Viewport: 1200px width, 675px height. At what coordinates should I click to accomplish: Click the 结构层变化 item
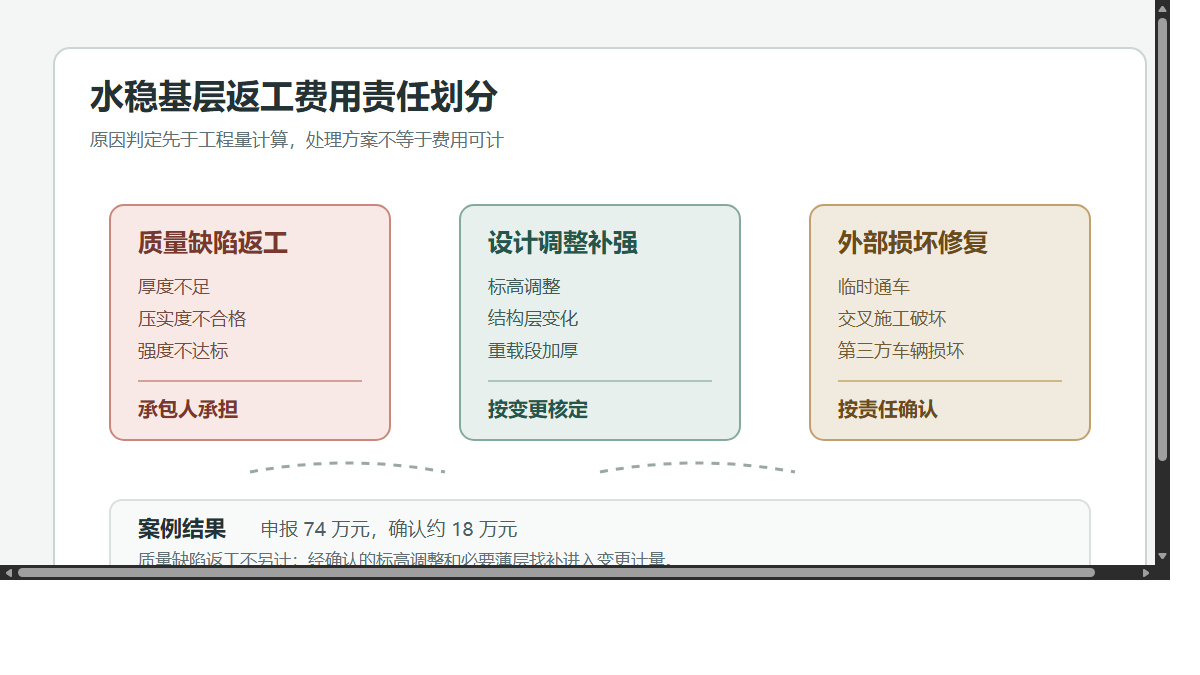(x=533, y=319)
